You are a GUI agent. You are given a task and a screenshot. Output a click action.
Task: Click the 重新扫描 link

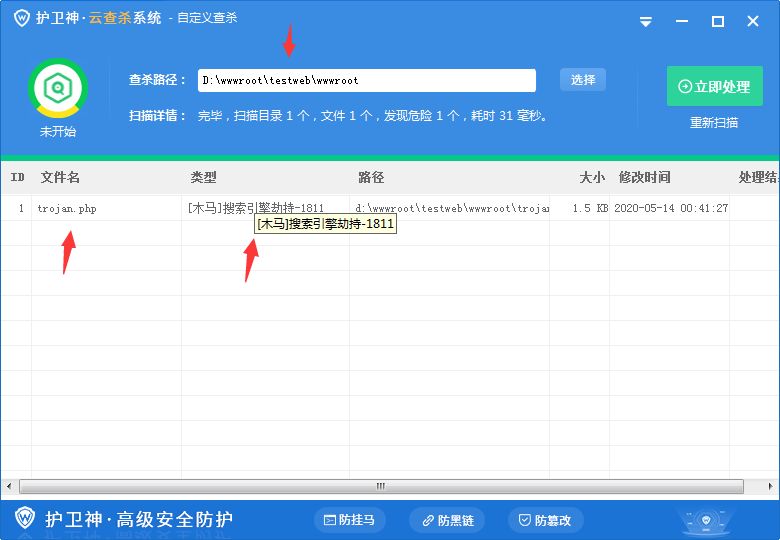click(714, 123)
